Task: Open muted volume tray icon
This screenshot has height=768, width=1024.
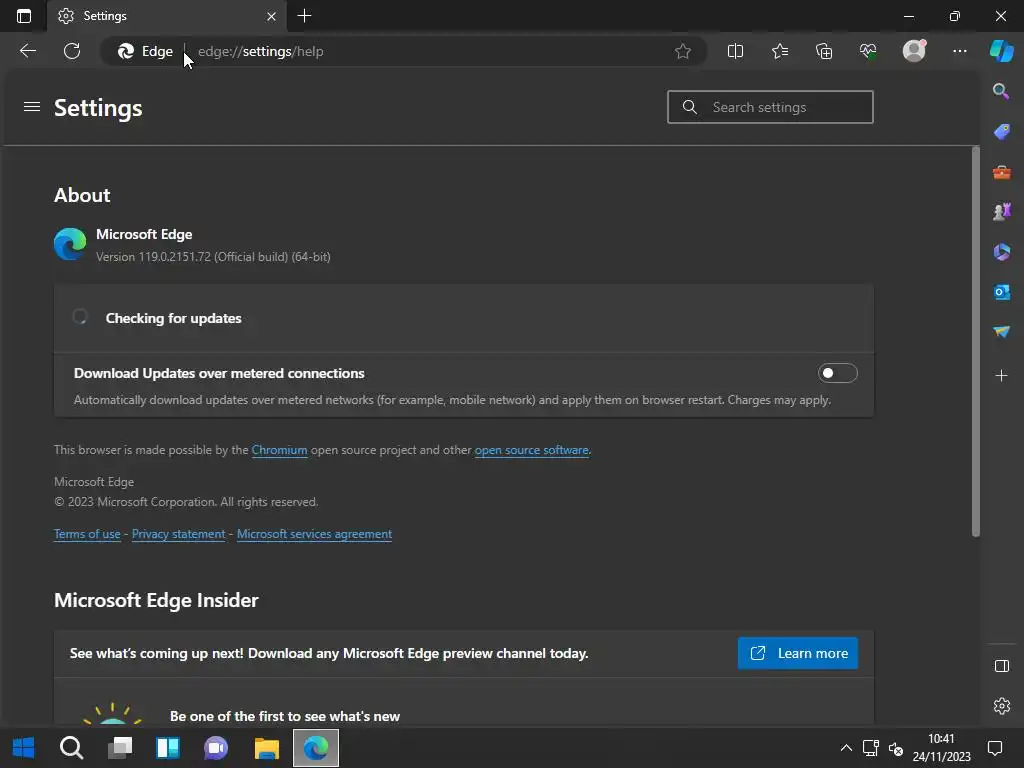Action: click(896, 748)
